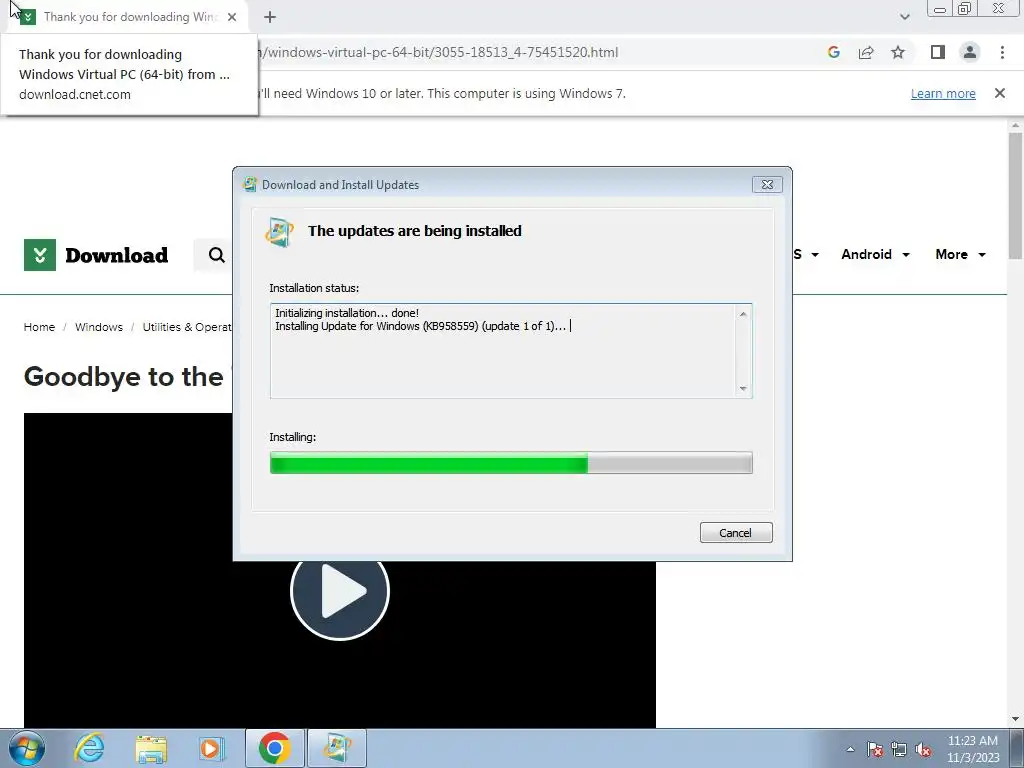This screenshot has width=1024, height=768.
Task: Open network status tray icon
Action: click(x=899, y=749)
